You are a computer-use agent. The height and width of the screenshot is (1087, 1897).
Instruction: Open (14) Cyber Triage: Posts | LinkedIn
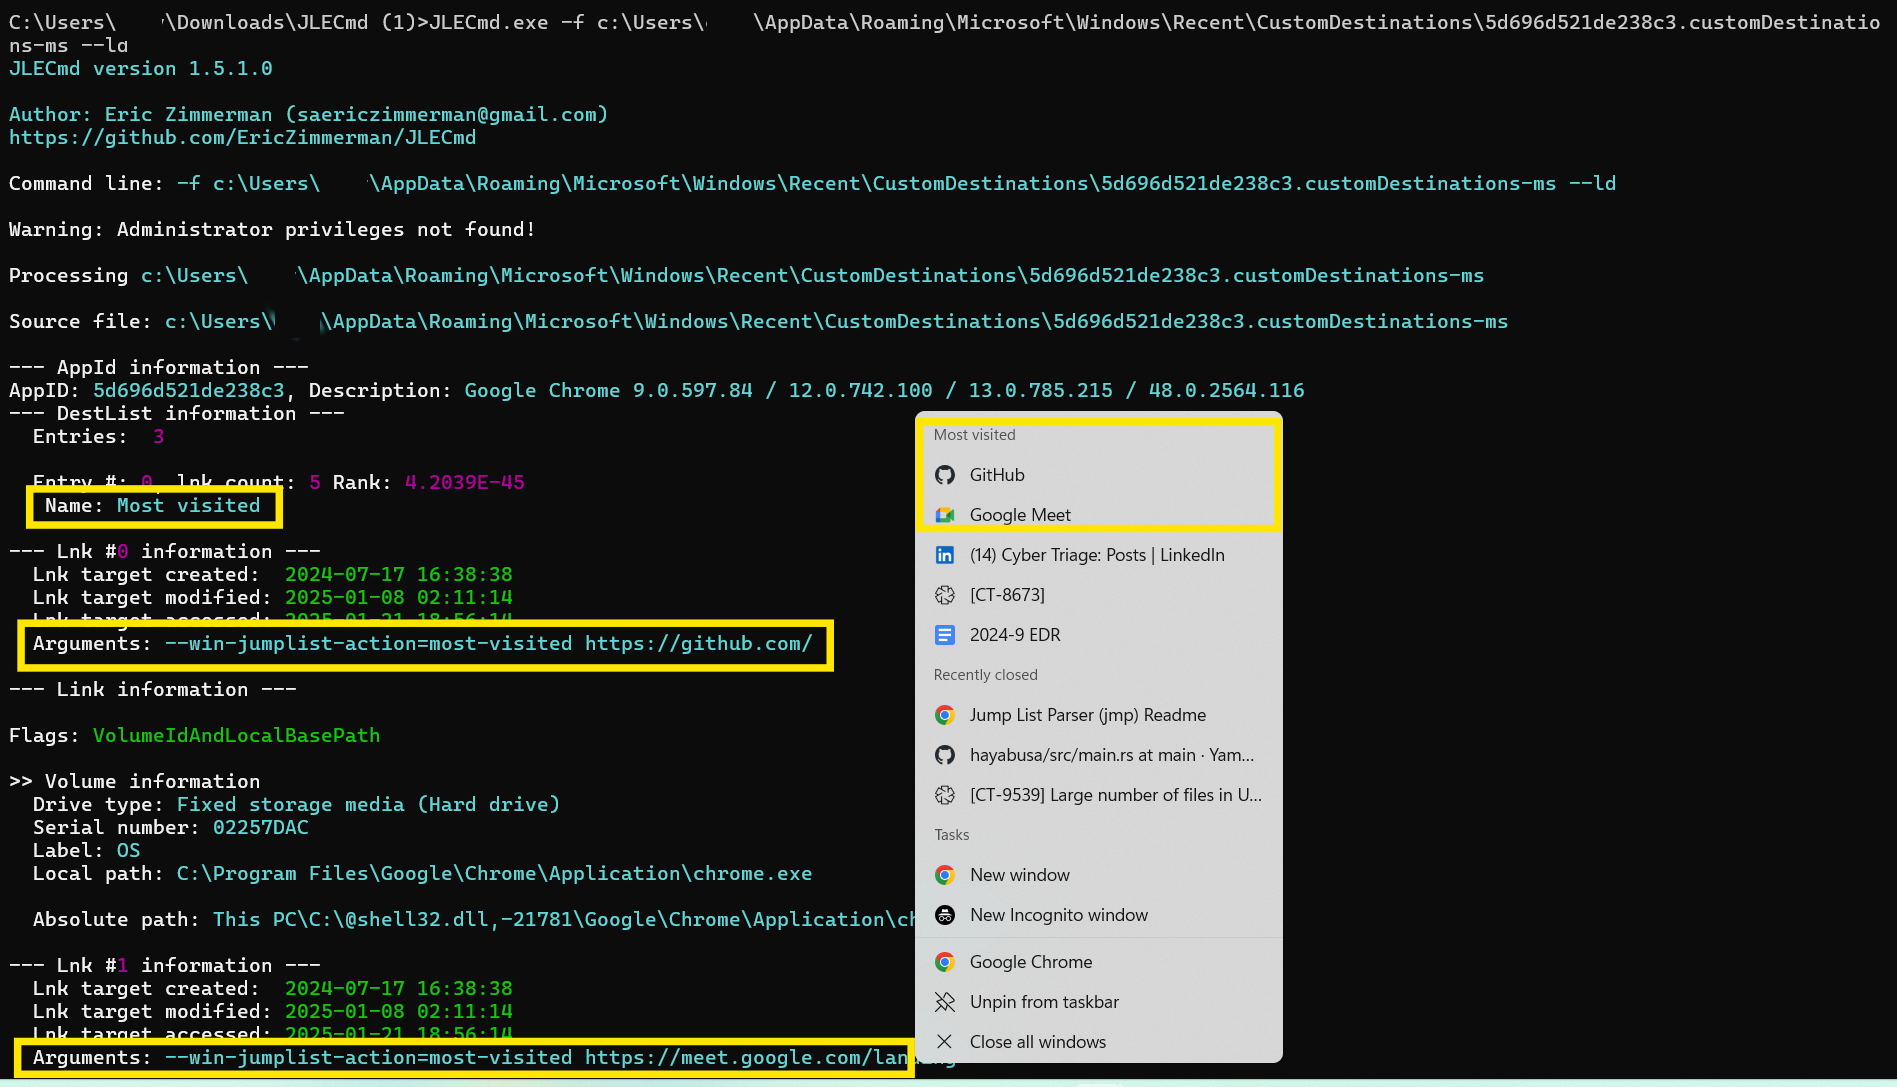[1098, 555]
